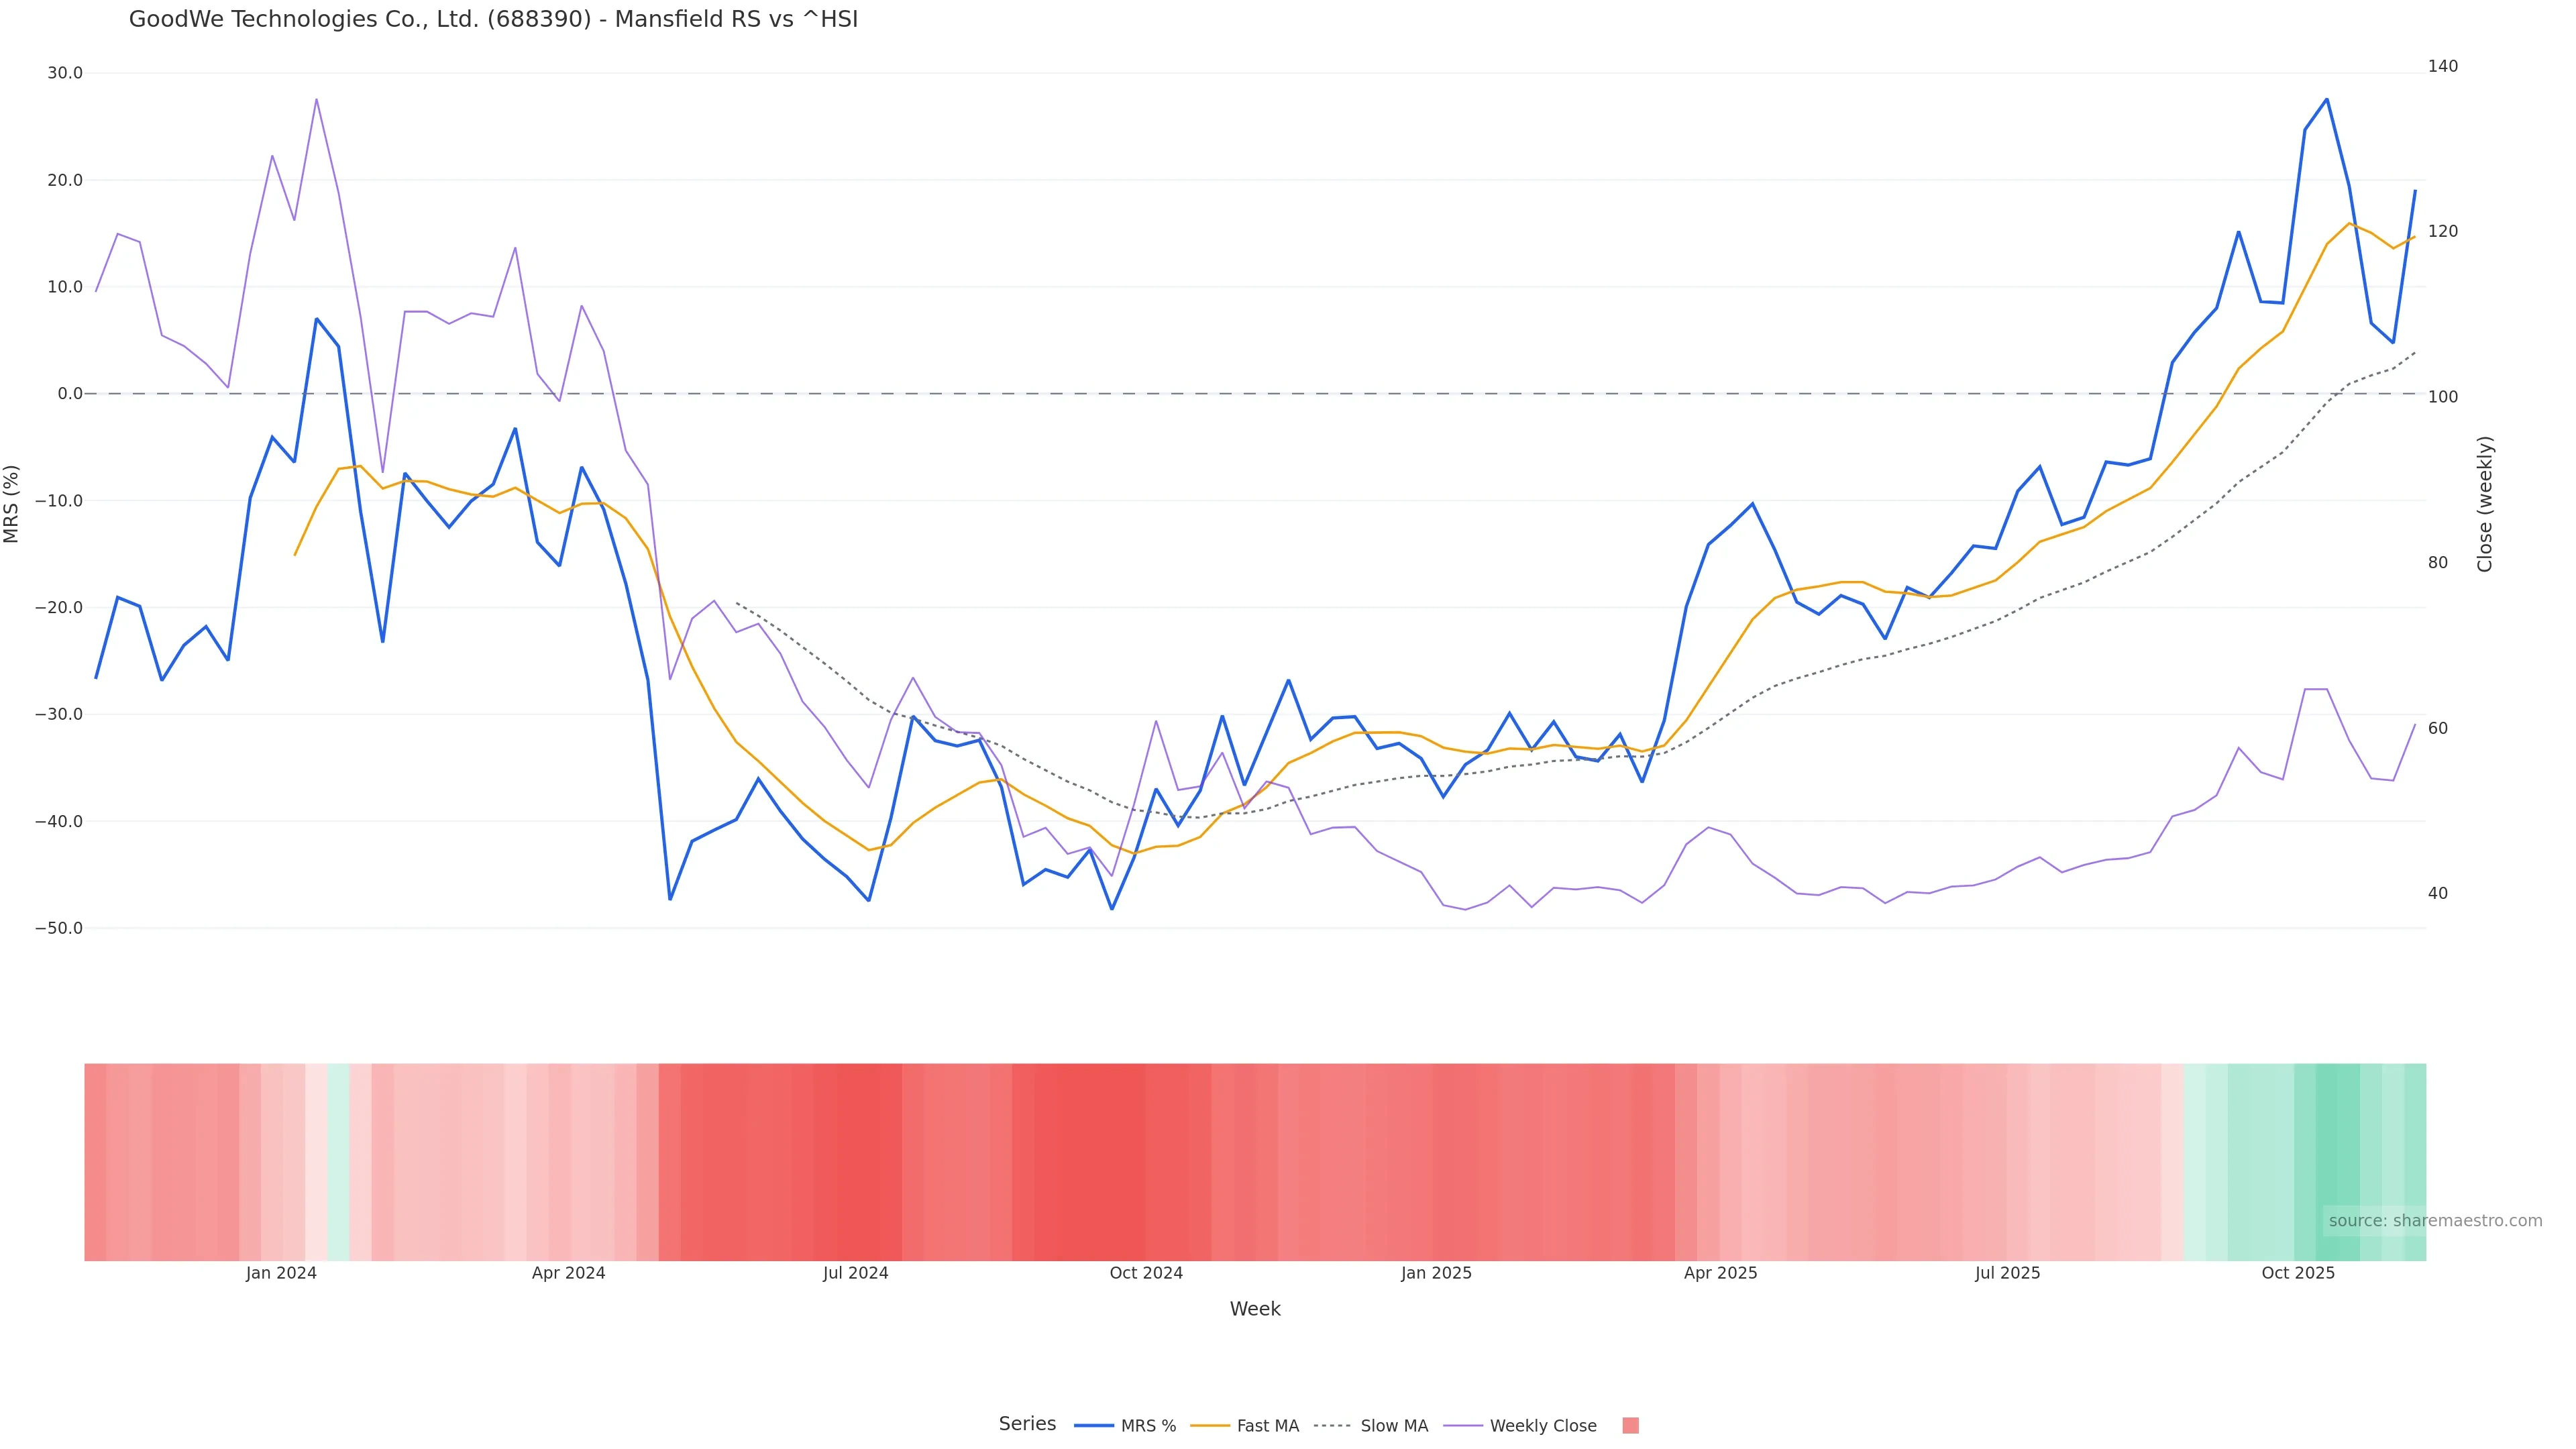Screen dimensions: 2576x1449
Task: Click the 'Oct 2024' x-axis tick label
Action: pyautogui.click(x=1146, y=1273)
